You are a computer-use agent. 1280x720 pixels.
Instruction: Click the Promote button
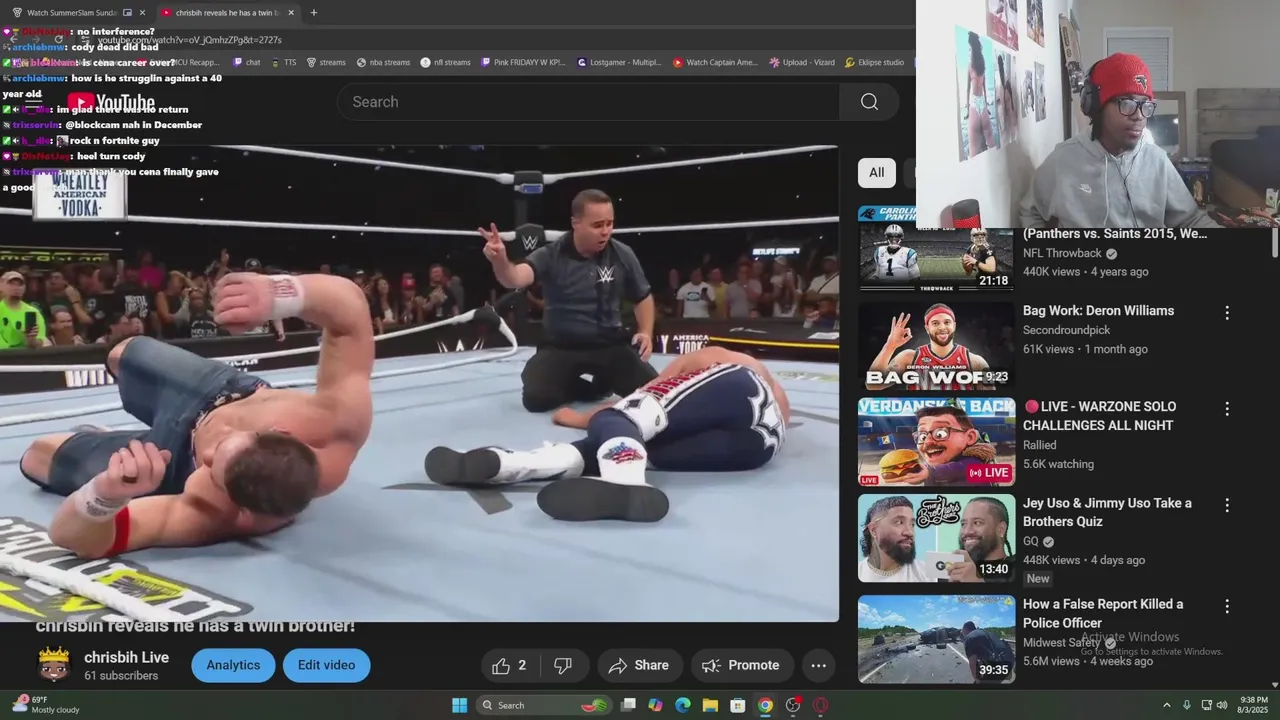pyautogui.click(x=741, y=665)
